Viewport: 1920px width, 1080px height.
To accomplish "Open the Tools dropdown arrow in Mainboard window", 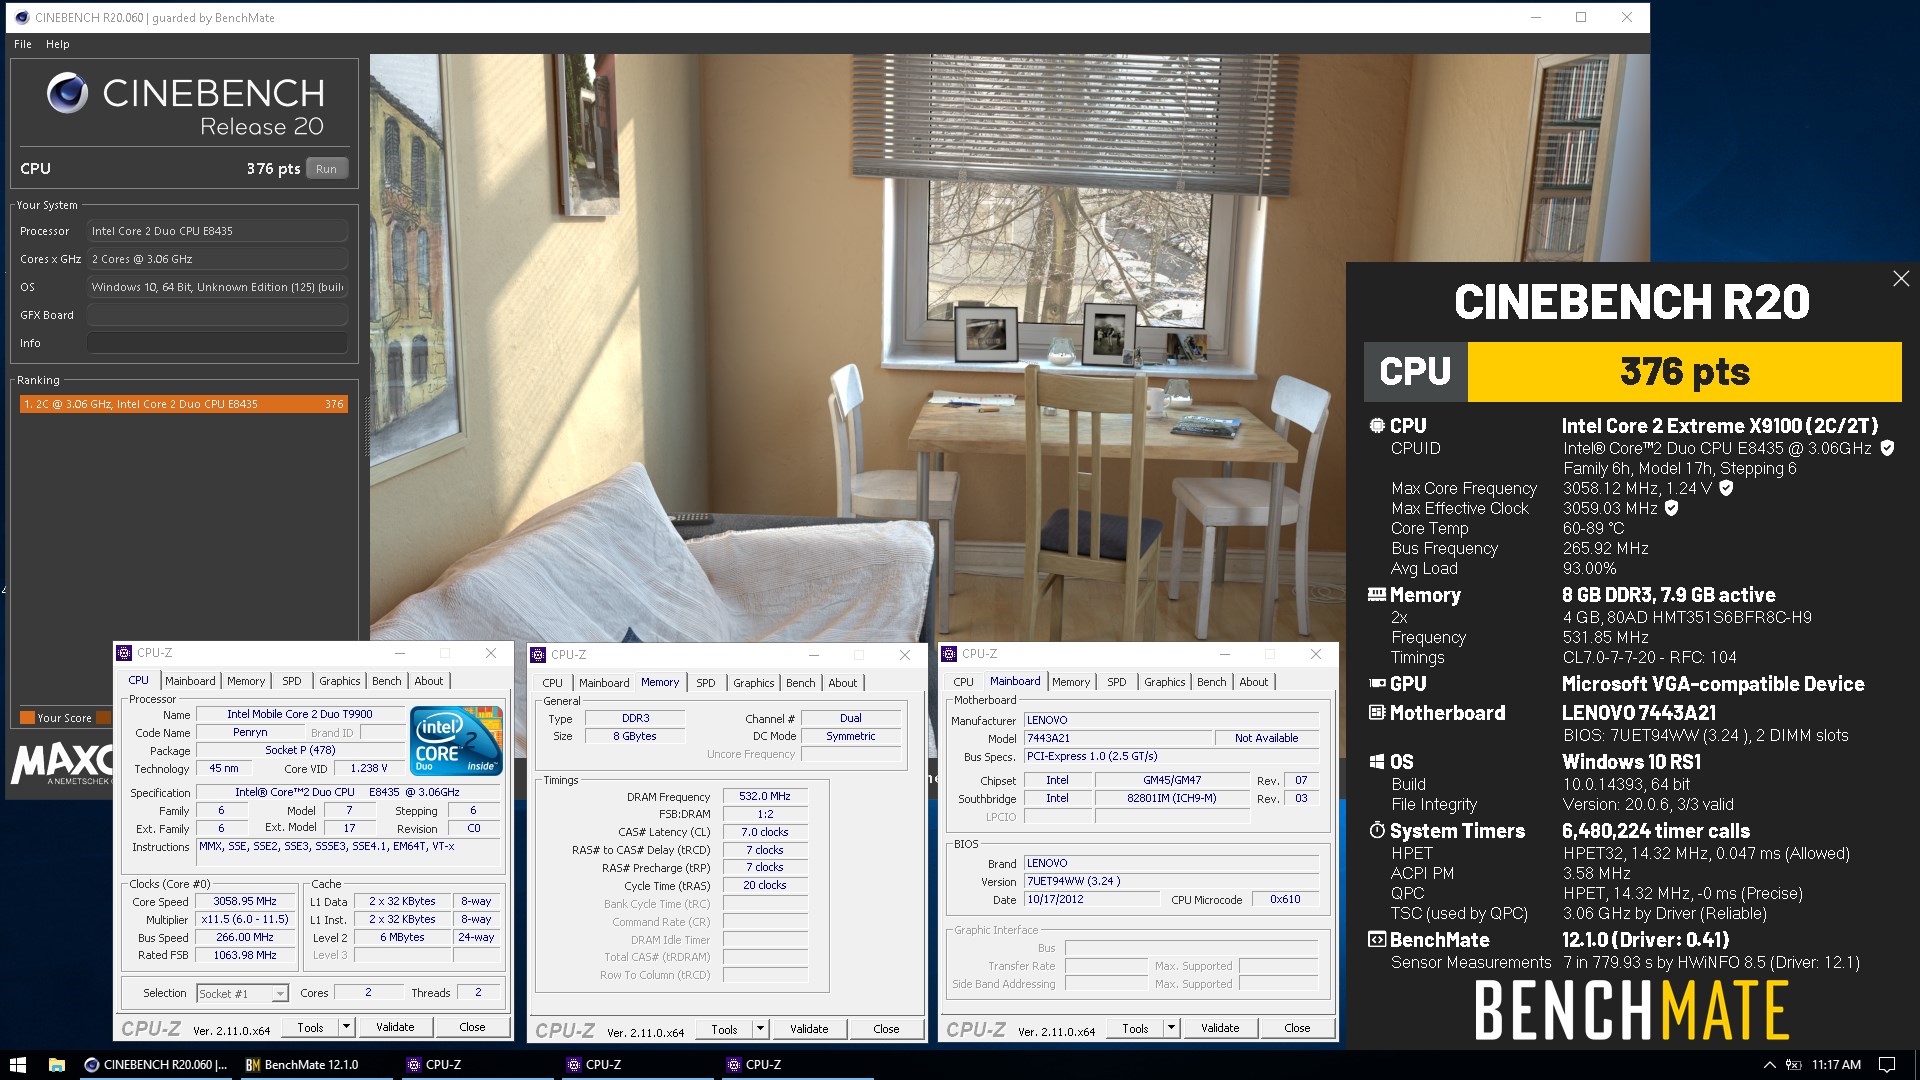I will [x=1171, y=1028].
